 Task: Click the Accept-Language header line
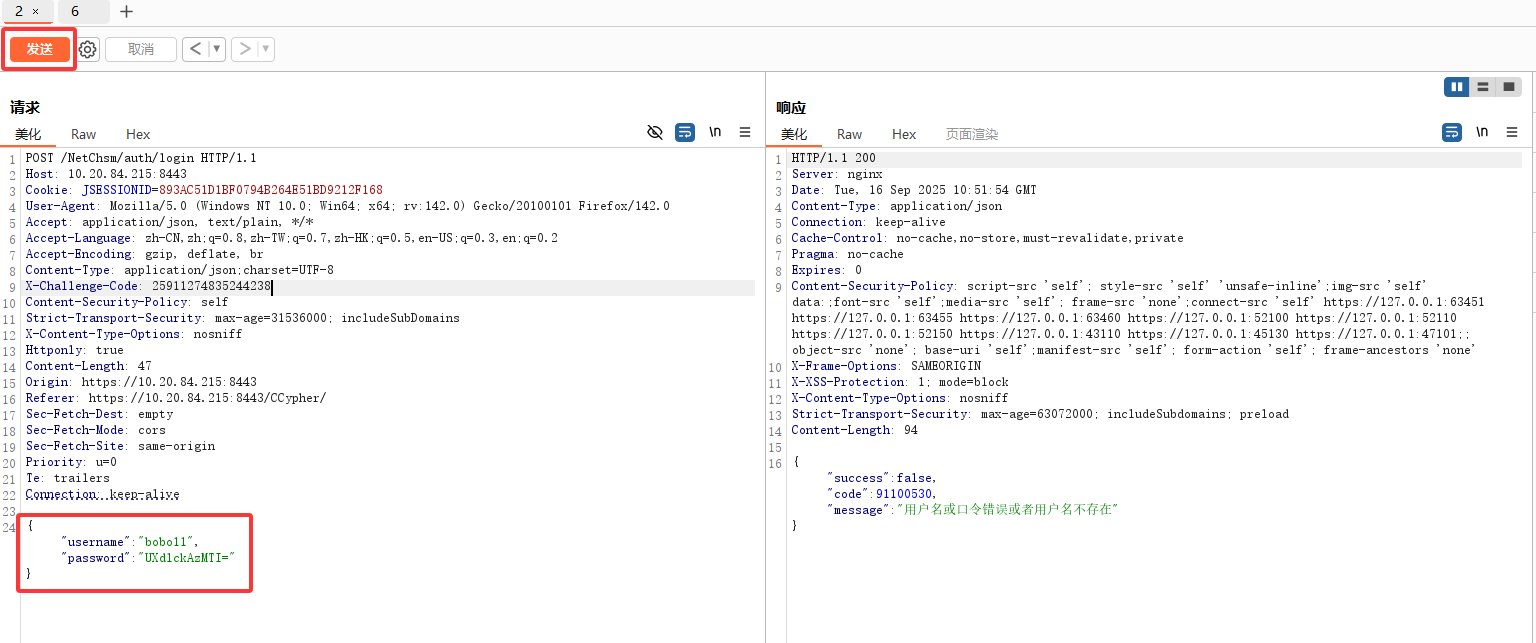pyautogui.click(x=292, y=238)
